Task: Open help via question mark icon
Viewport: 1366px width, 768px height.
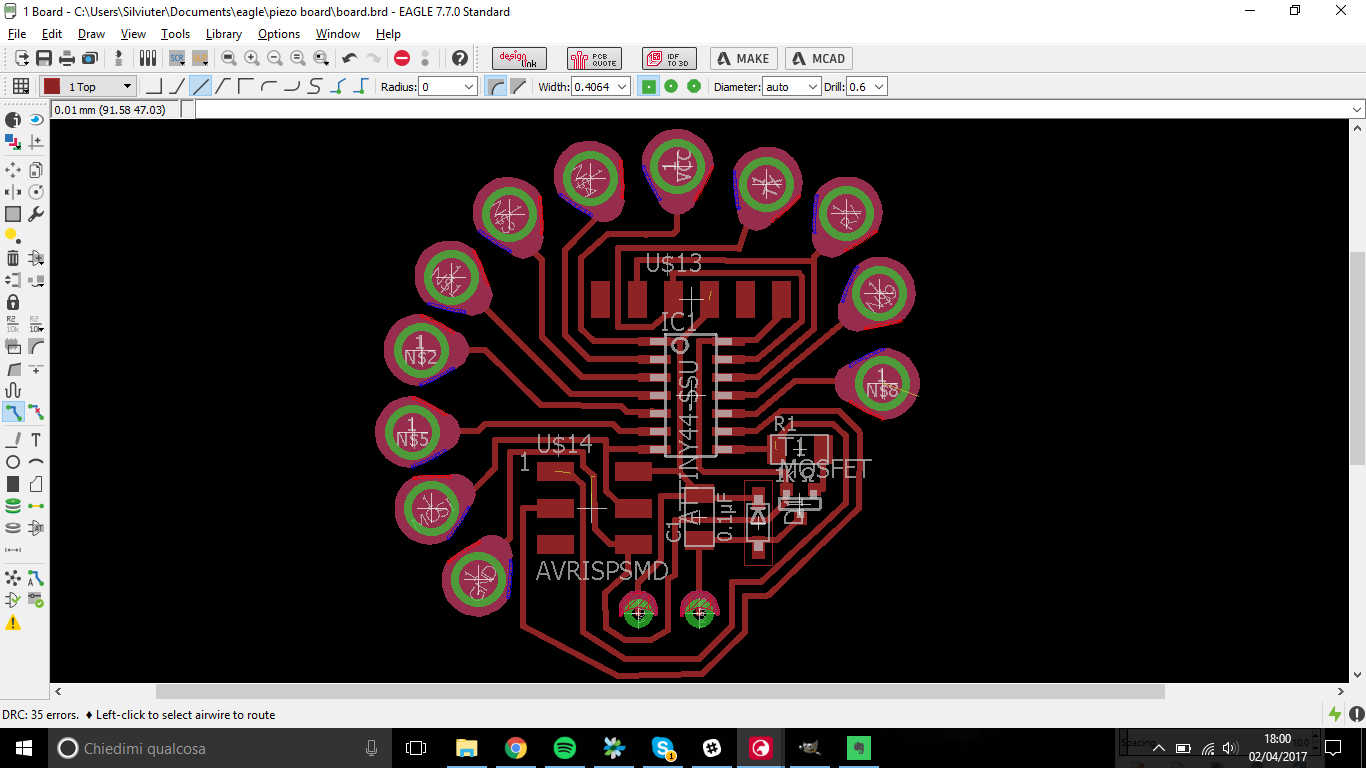Action: (x=459, y=59)
